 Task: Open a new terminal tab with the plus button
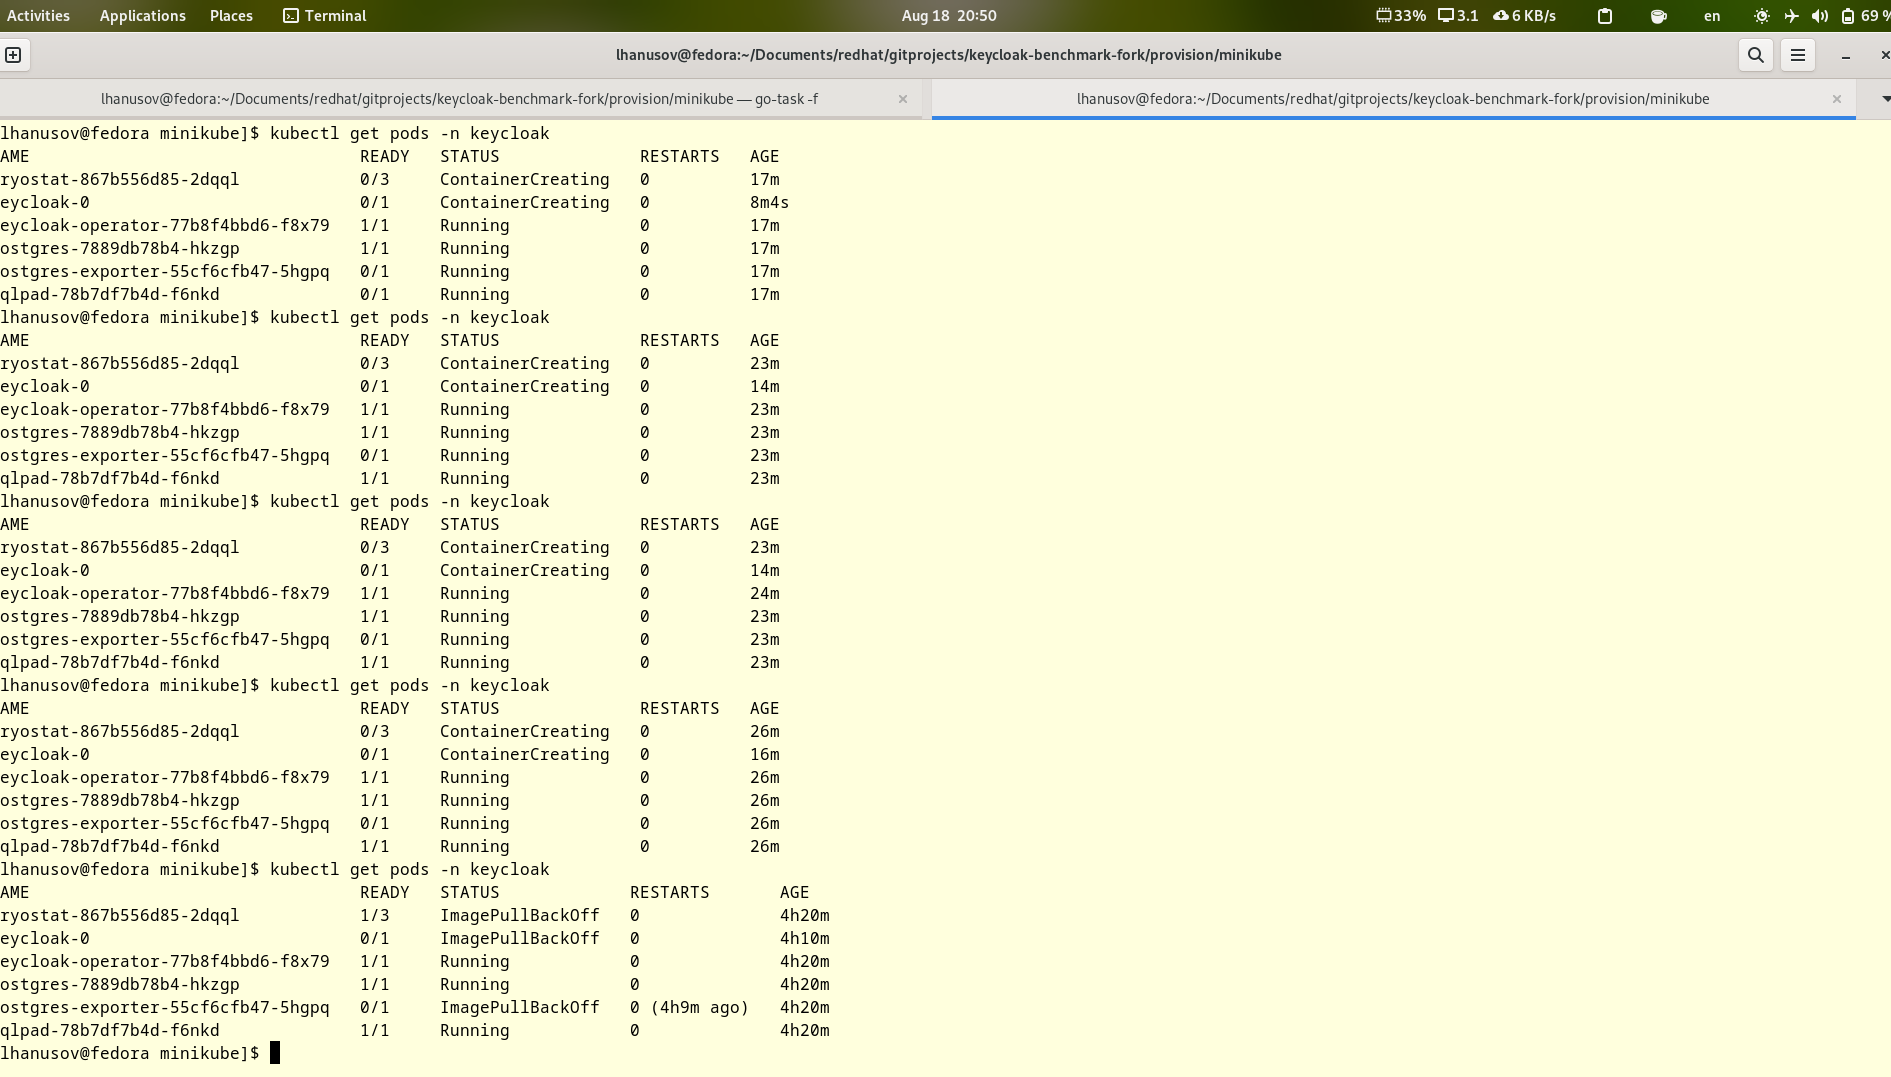coord(13,55)
